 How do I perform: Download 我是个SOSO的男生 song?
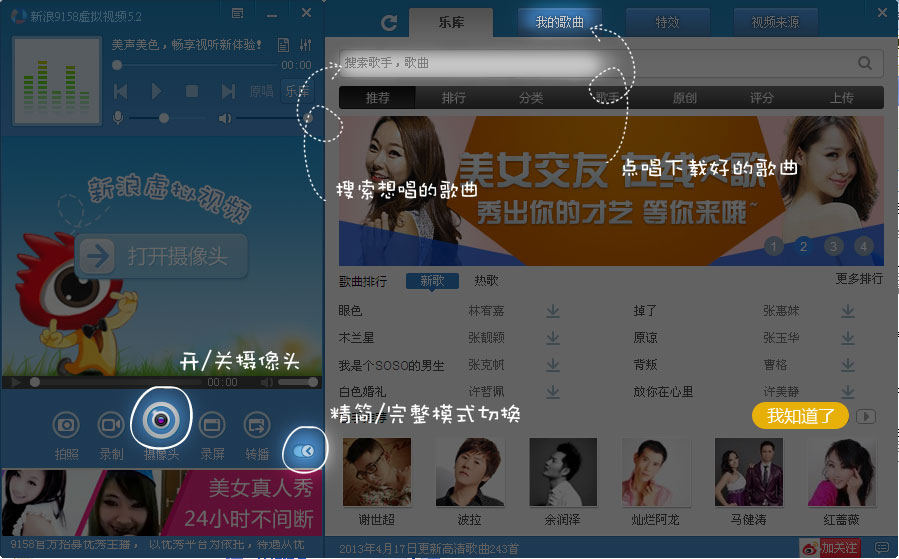coord(553,365)
